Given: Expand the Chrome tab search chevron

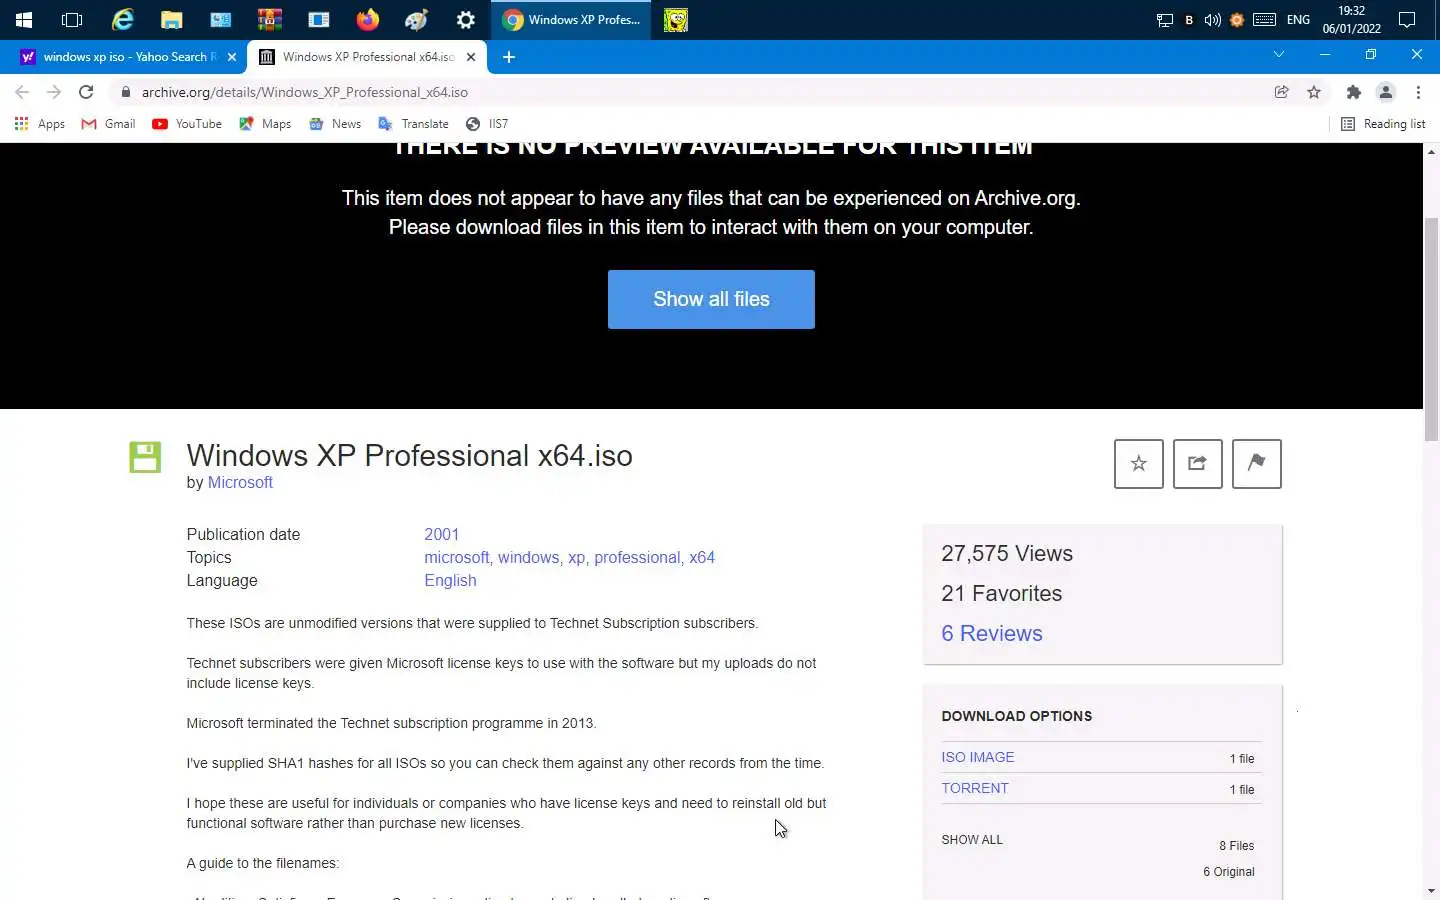Looking at the screenshot, I should click(1278, 55).
